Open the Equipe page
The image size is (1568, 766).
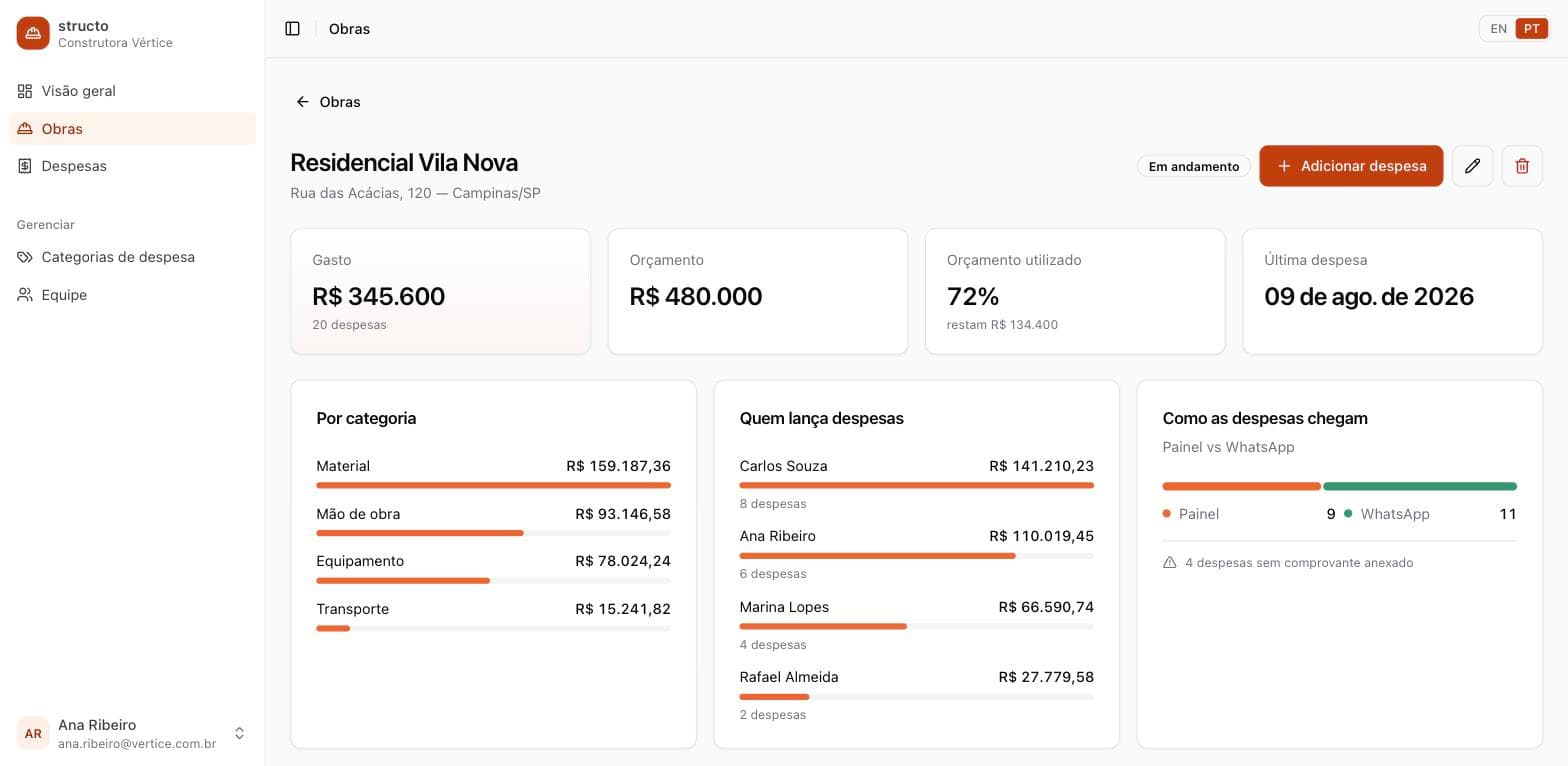pyautogui.click(x=132, y=295)
